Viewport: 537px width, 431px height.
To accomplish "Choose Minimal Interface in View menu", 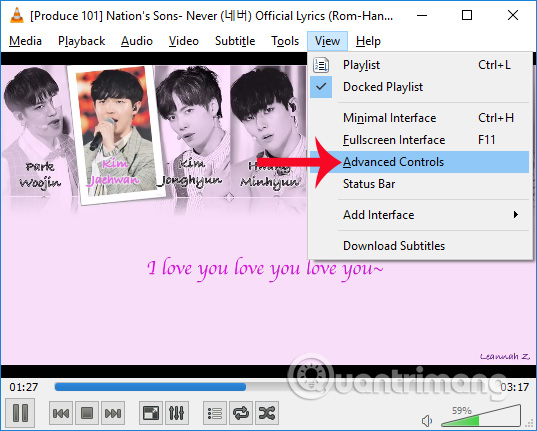I will [x=420, y=118].
